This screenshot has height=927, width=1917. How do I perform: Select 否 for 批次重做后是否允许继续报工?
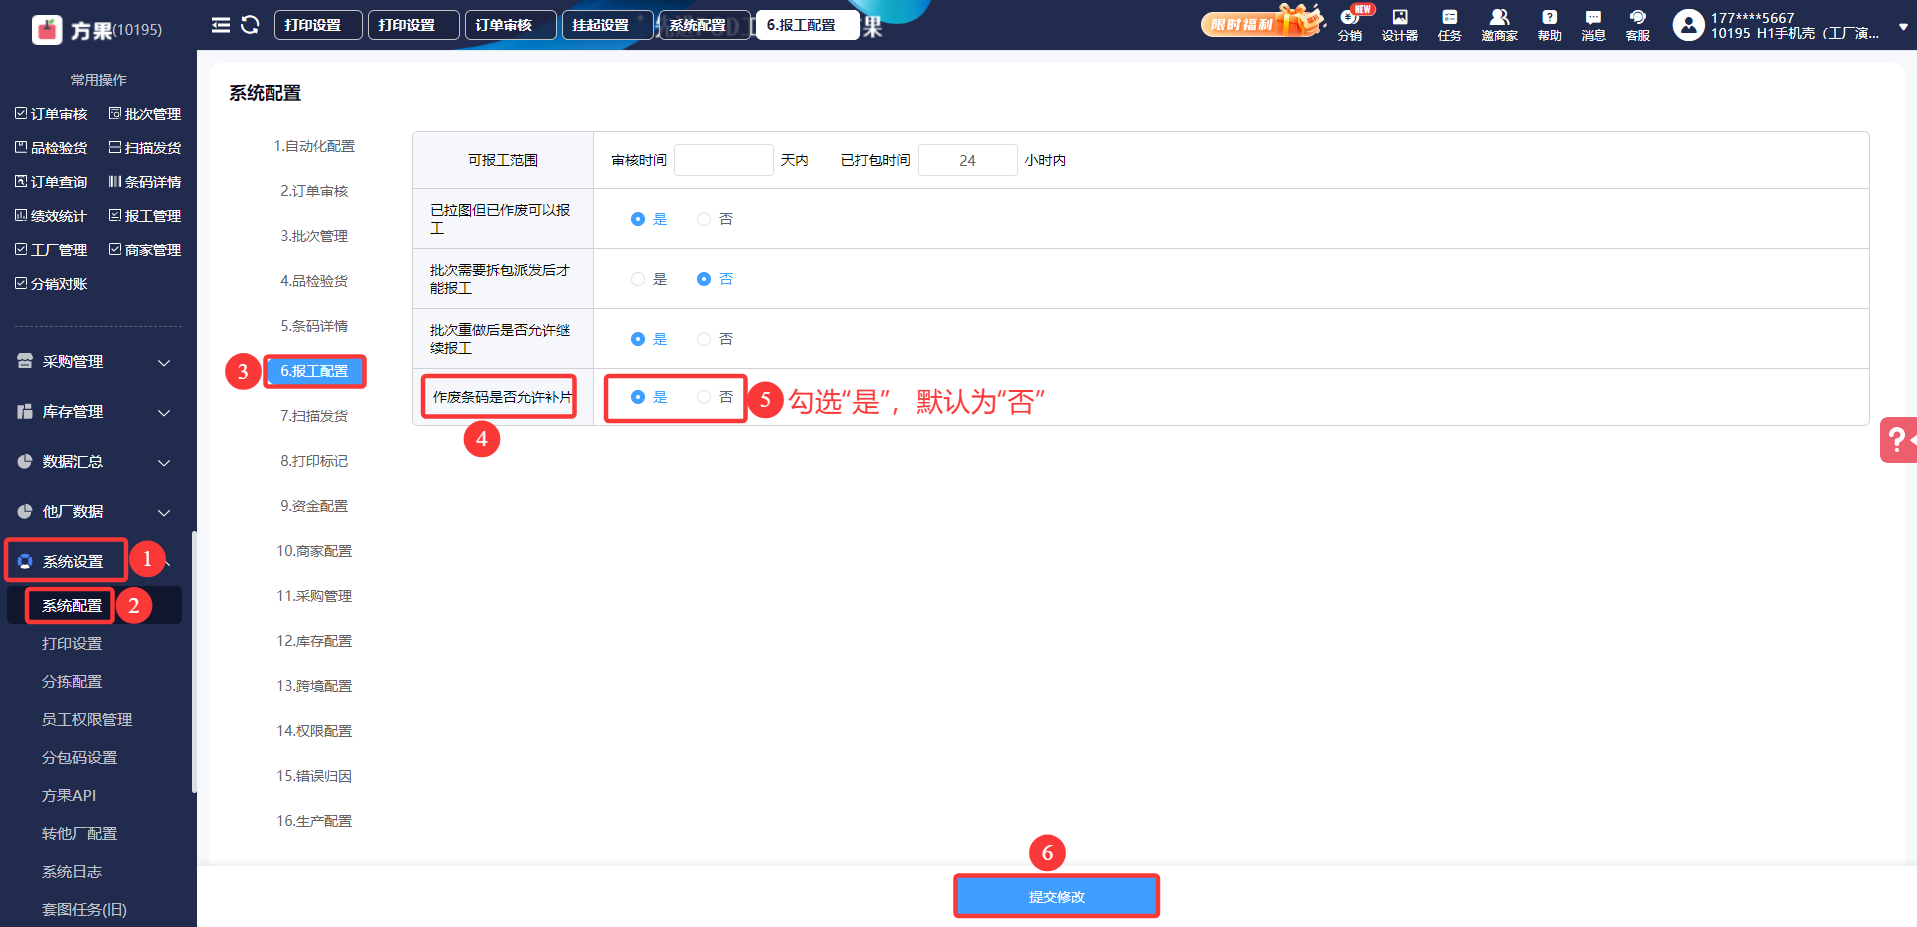click(704, 339)
